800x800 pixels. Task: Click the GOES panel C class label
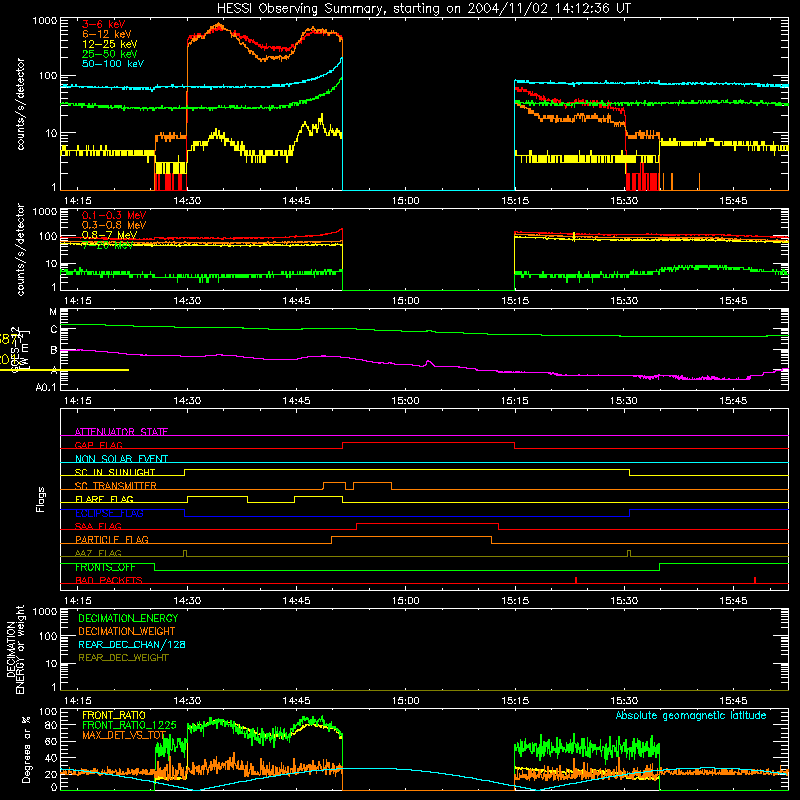(54, 330)
